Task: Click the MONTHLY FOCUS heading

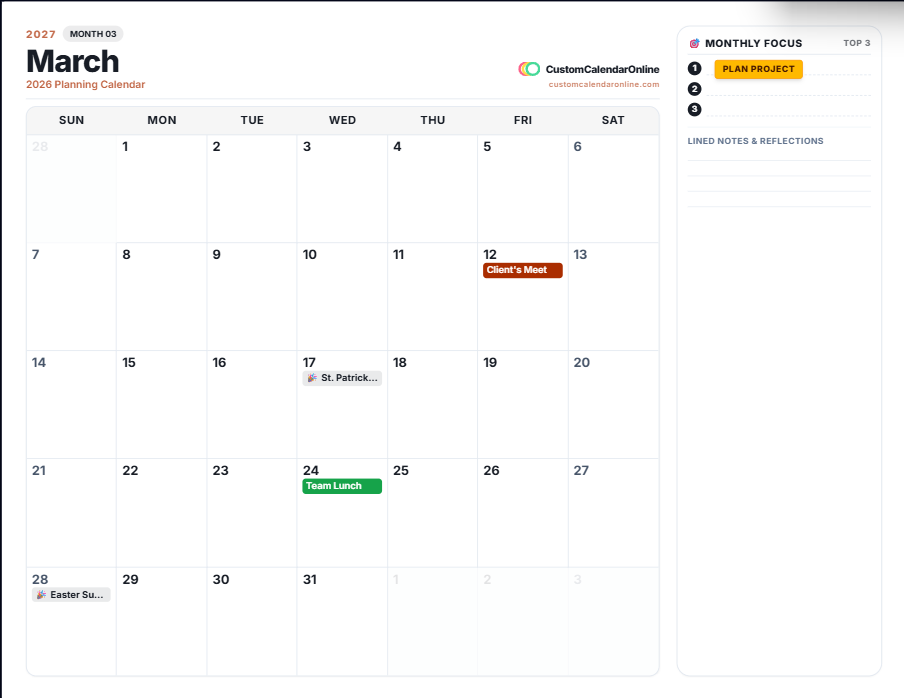Action: click(x=754, y=43)
